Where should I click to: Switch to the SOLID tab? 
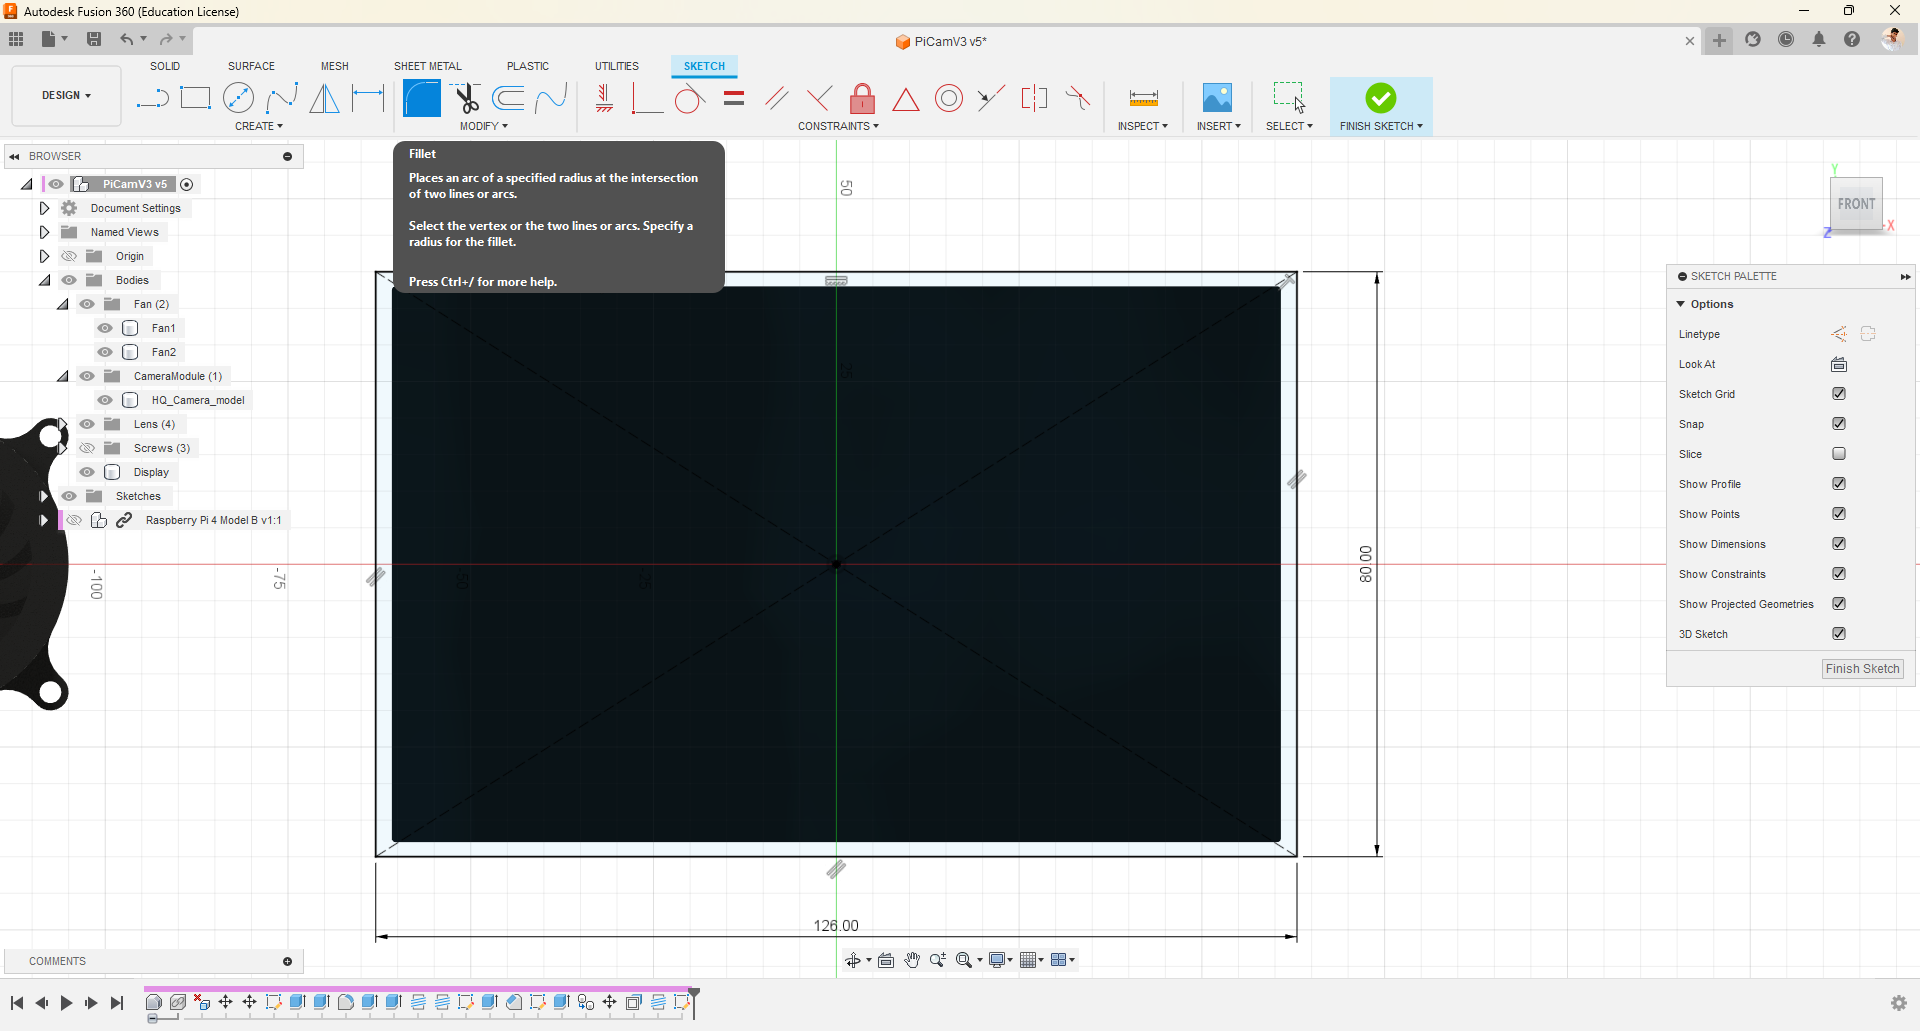[x=165, y=66]
